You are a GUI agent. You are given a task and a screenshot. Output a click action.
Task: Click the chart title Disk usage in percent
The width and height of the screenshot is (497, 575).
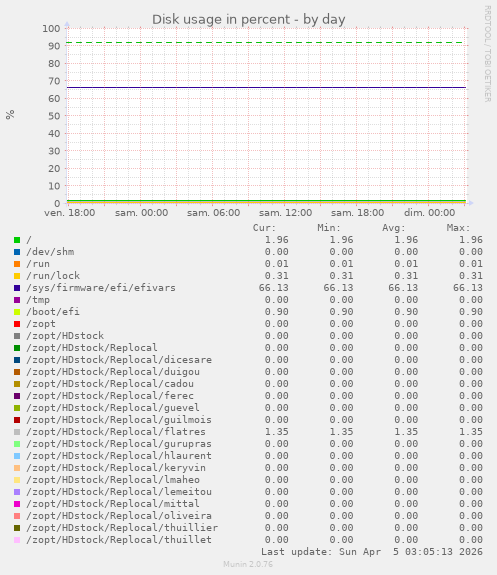249,19
